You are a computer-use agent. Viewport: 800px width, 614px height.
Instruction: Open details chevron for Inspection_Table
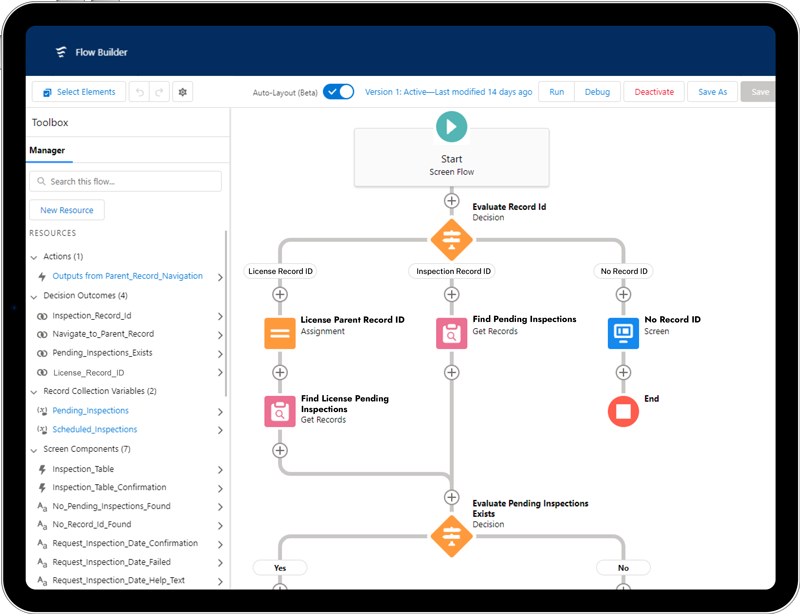point(220,470)
